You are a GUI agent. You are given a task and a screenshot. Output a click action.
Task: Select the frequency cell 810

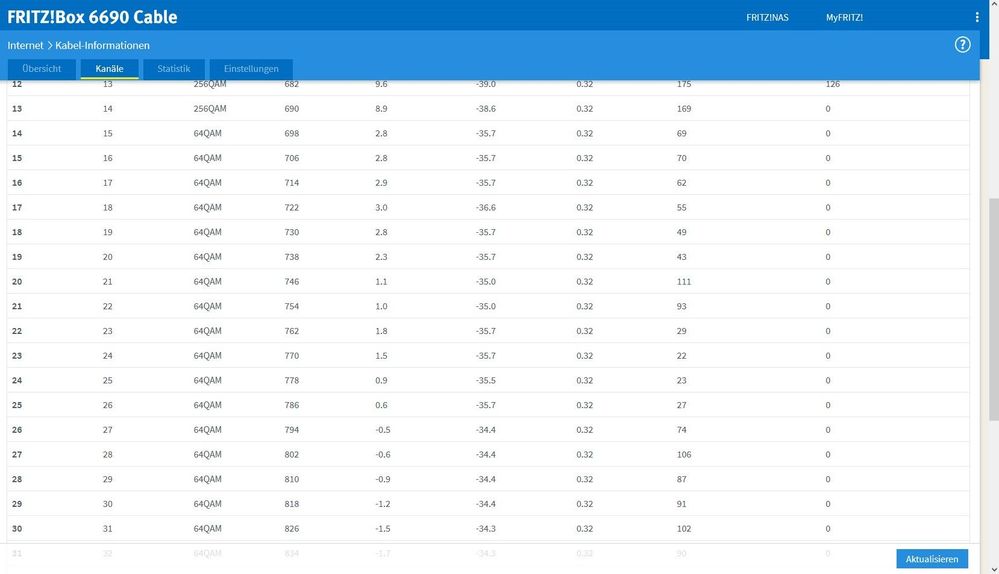point(292,479)
